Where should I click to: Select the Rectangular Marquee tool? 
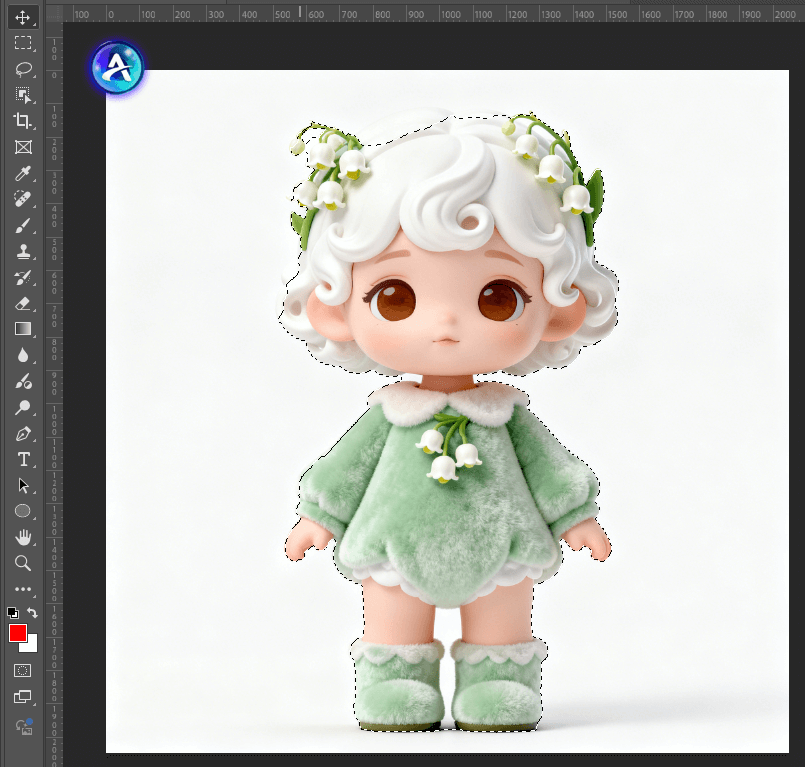[23, 43]
